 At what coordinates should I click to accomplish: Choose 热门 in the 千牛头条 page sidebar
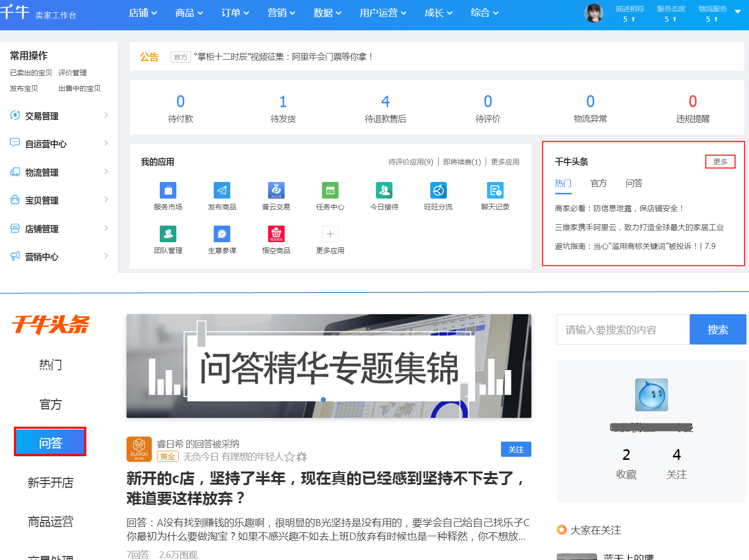point(50,365)
